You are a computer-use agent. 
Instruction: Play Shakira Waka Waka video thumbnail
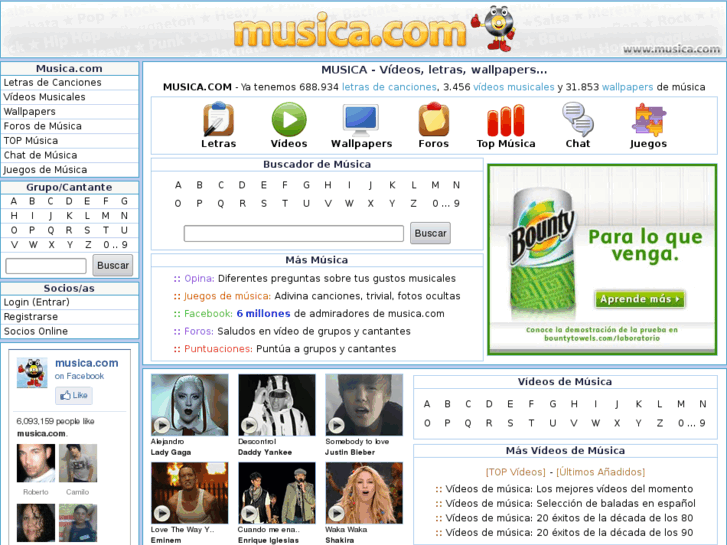[364, 493]
